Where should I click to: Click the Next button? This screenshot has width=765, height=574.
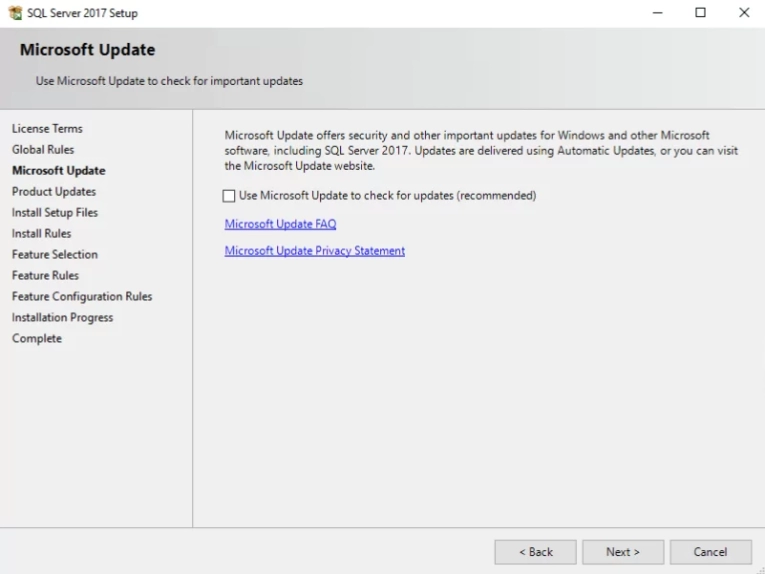click(622, 552)
